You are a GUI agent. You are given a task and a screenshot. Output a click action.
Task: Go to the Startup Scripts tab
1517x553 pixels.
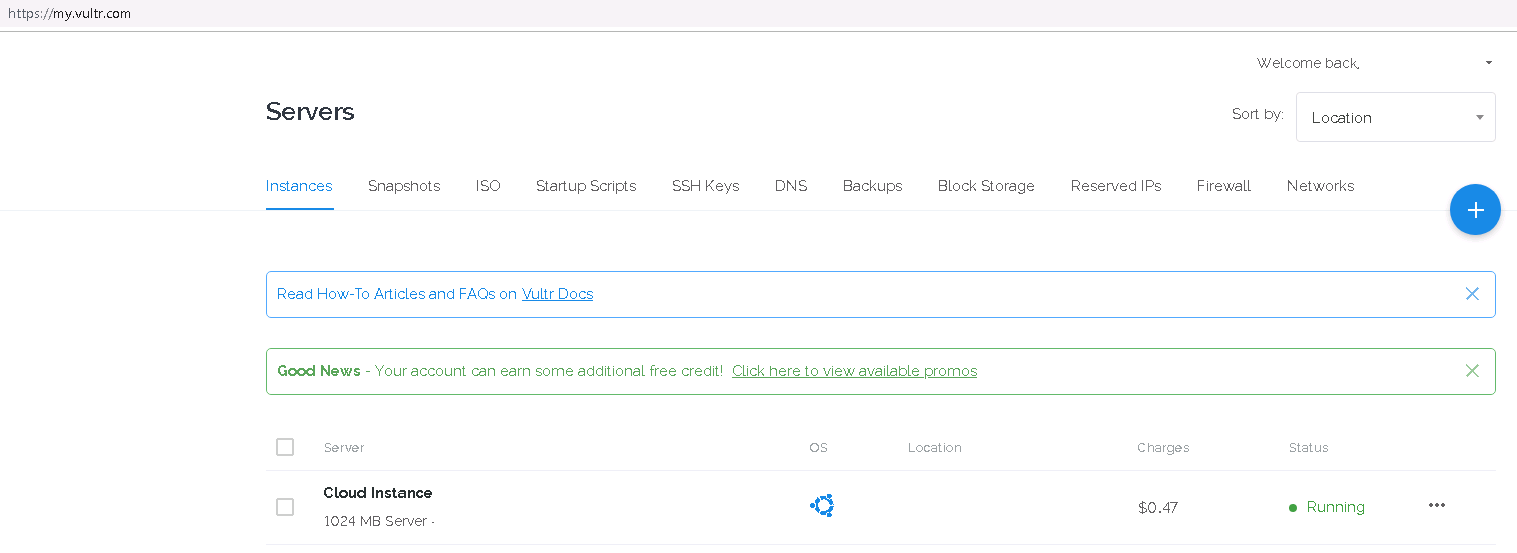586,186
